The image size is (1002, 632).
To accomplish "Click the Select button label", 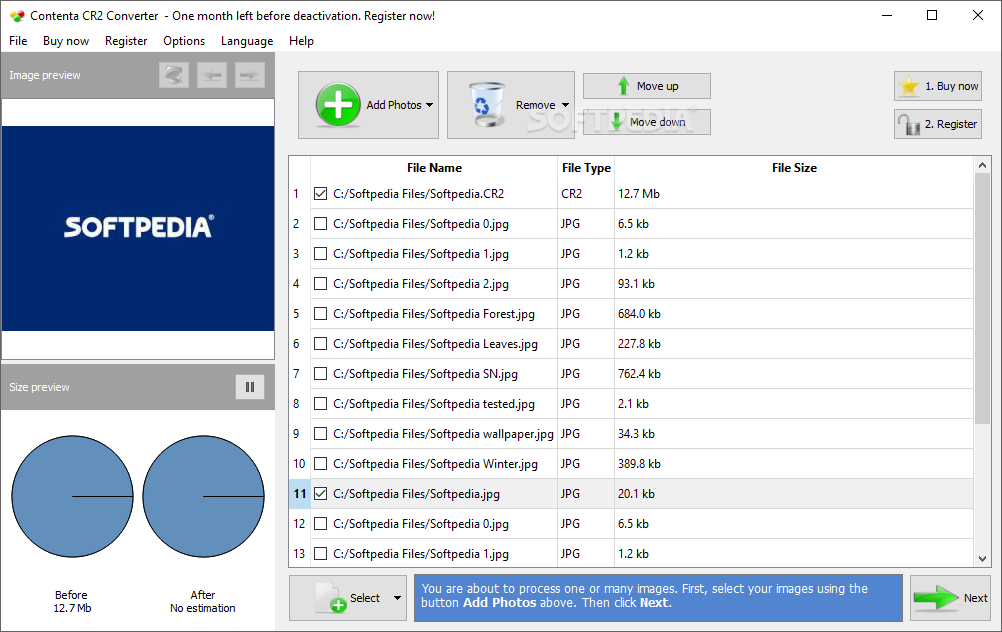I will [x=365, y=598].
